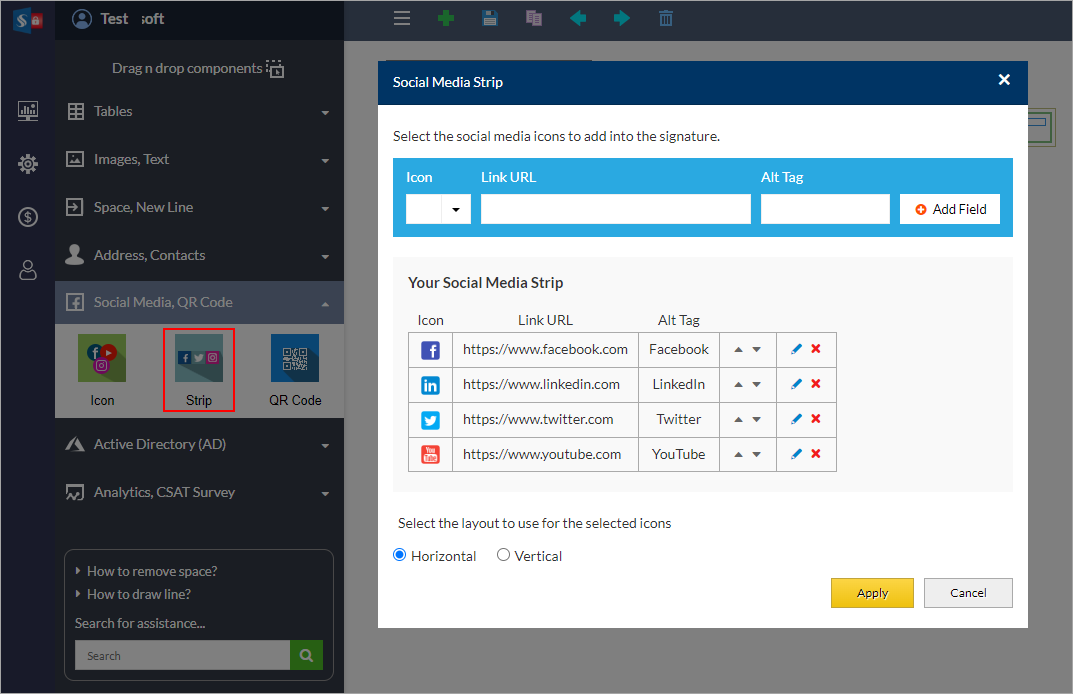Screen dimensions: 1073x694
Task: Delete the LinkedIn row with red X
Action: (x=816, y=384)
